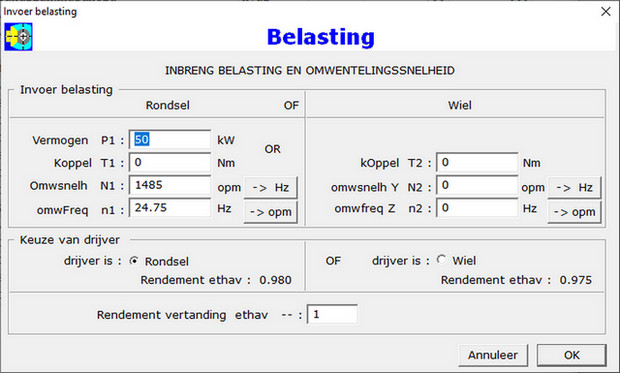Click the Invoer belasting group label
The image size is (620, 373).
click(x=66, y=90)
